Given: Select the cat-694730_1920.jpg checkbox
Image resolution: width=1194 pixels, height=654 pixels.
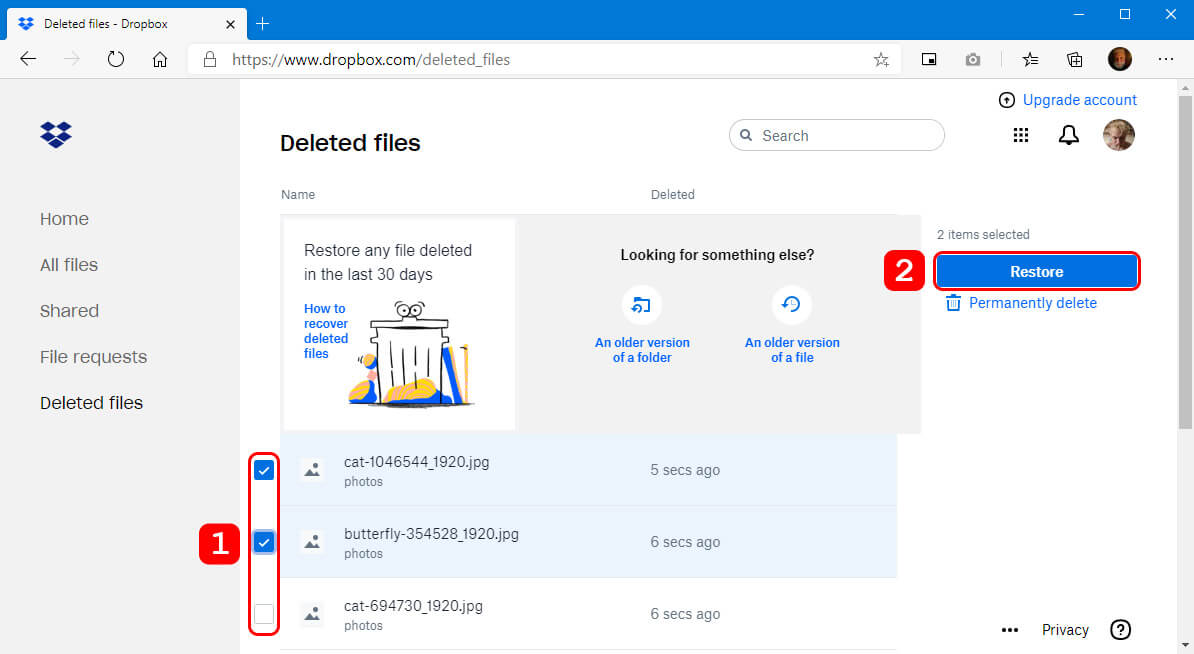Looking at the screenshot, I should [x=264, y=614].
